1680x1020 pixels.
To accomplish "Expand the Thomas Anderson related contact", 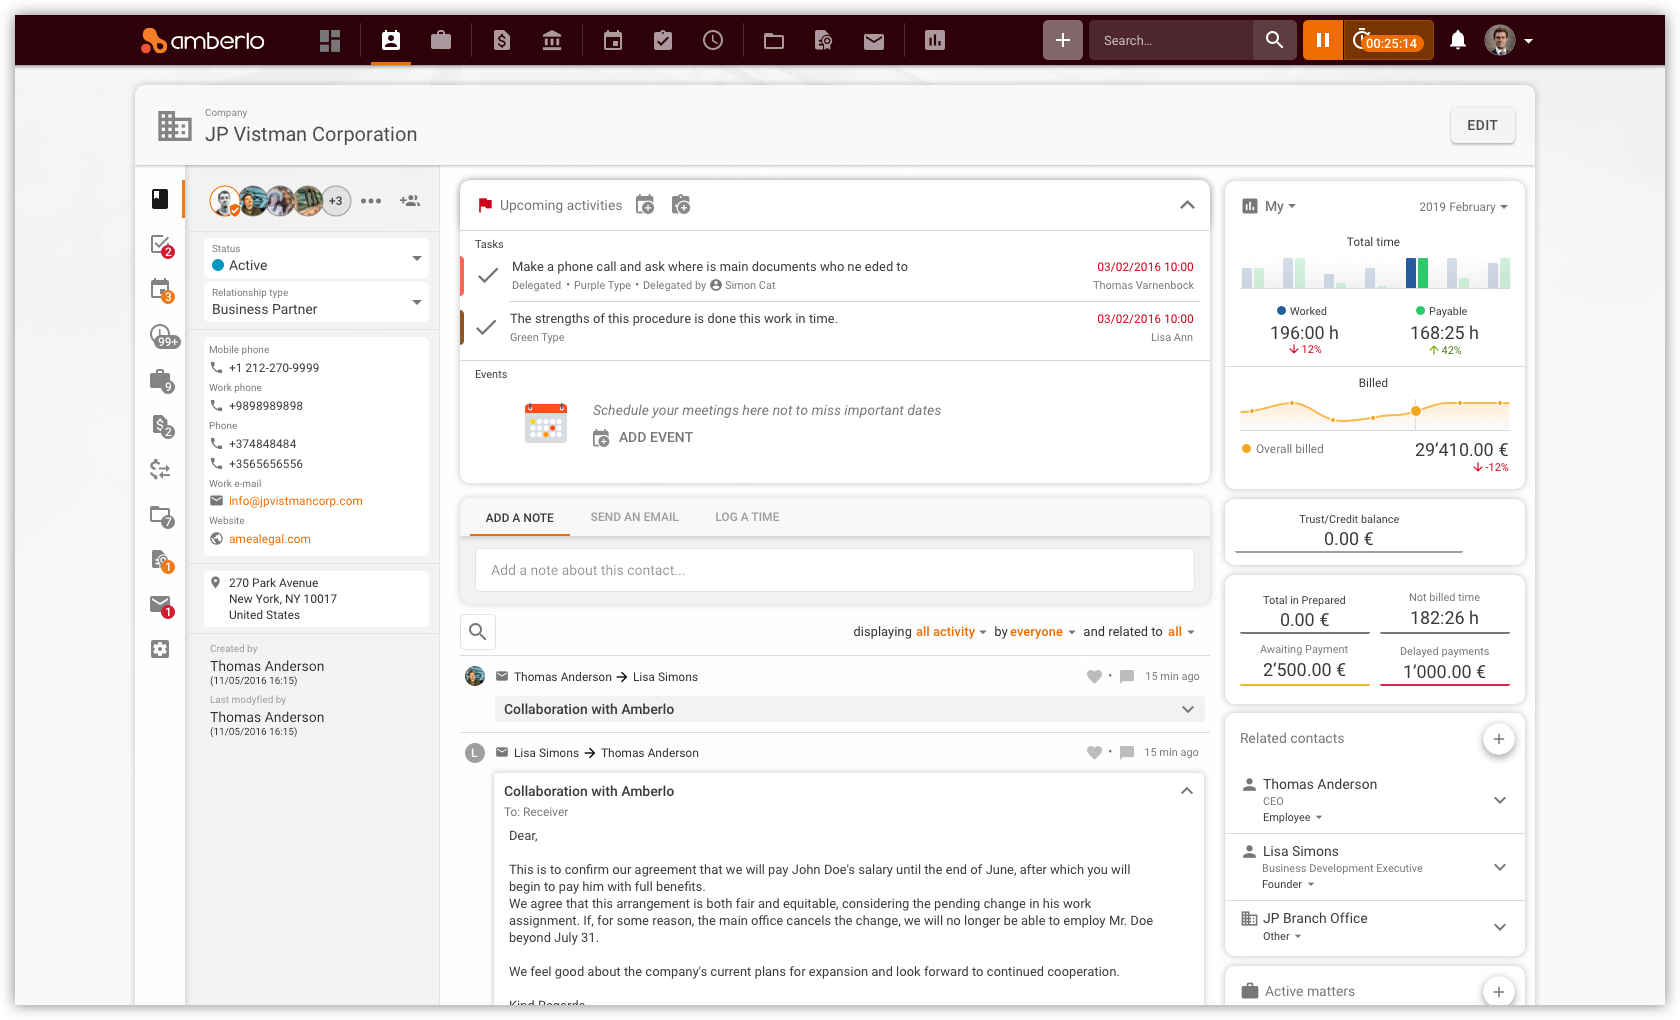I will 1500,800.
